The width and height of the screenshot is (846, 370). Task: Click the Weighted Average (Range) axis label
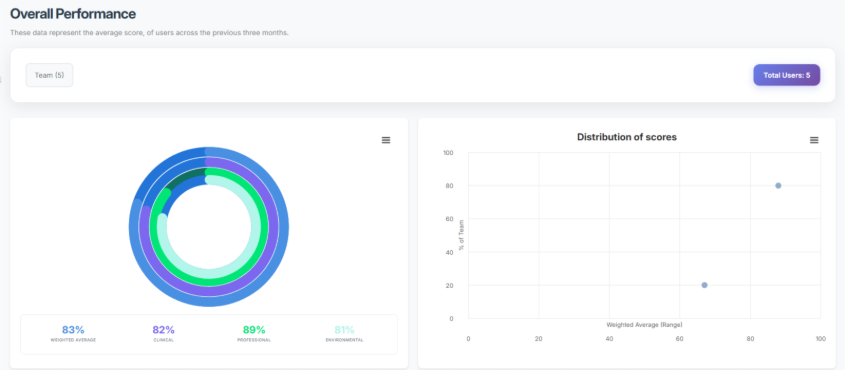click(644, 325)
